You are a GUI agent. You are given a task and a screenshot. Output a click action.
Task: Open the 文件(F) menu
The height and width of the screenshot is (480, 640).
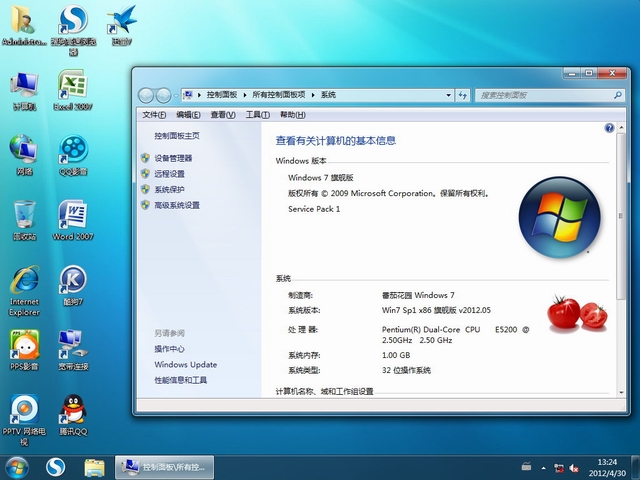tap(154, 115)
